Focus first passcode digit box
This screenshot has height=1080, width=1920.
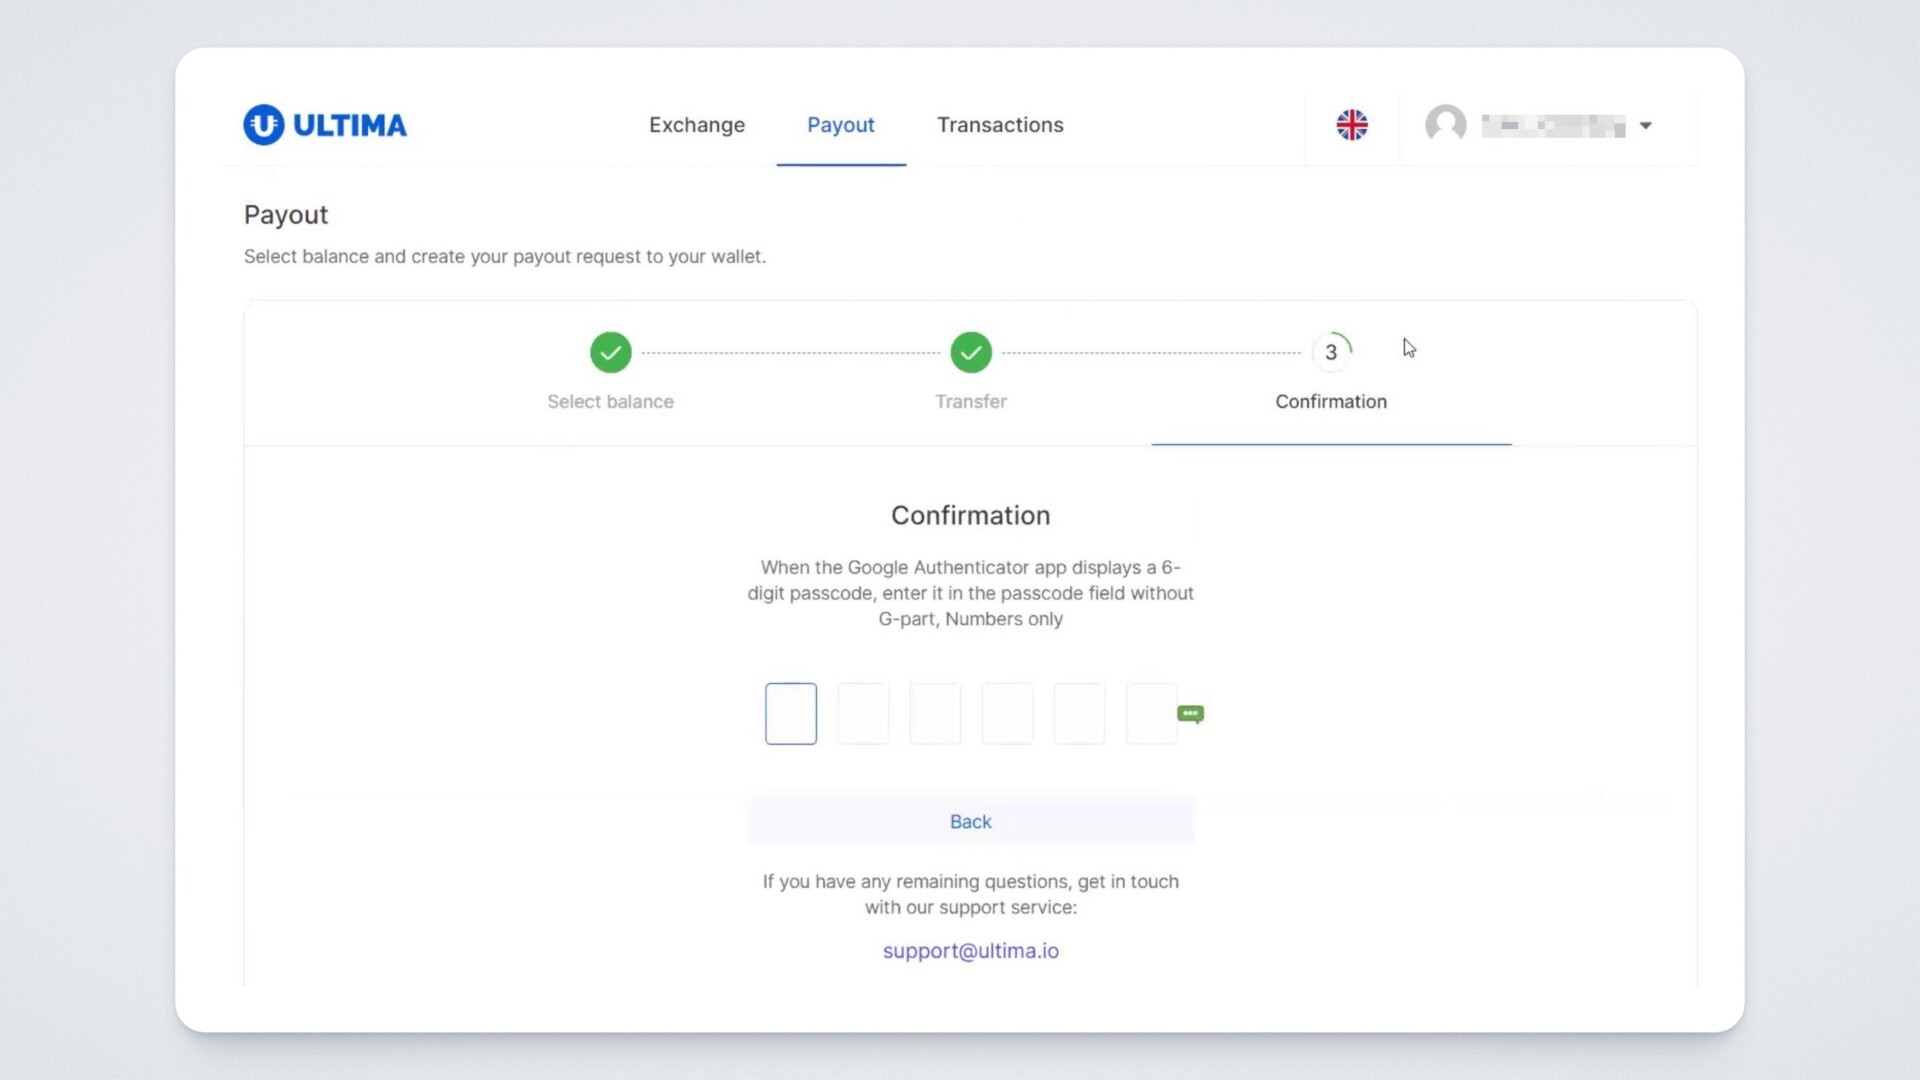tap(790, 714)
